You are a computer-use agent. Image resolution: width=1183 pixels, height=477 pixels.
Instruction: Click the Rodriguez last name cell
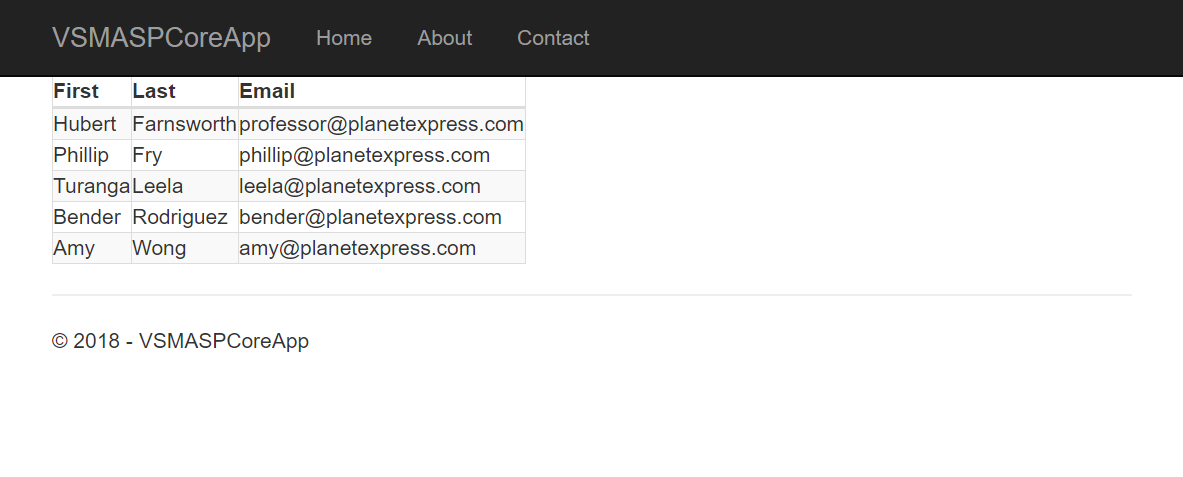coord(180,218)
